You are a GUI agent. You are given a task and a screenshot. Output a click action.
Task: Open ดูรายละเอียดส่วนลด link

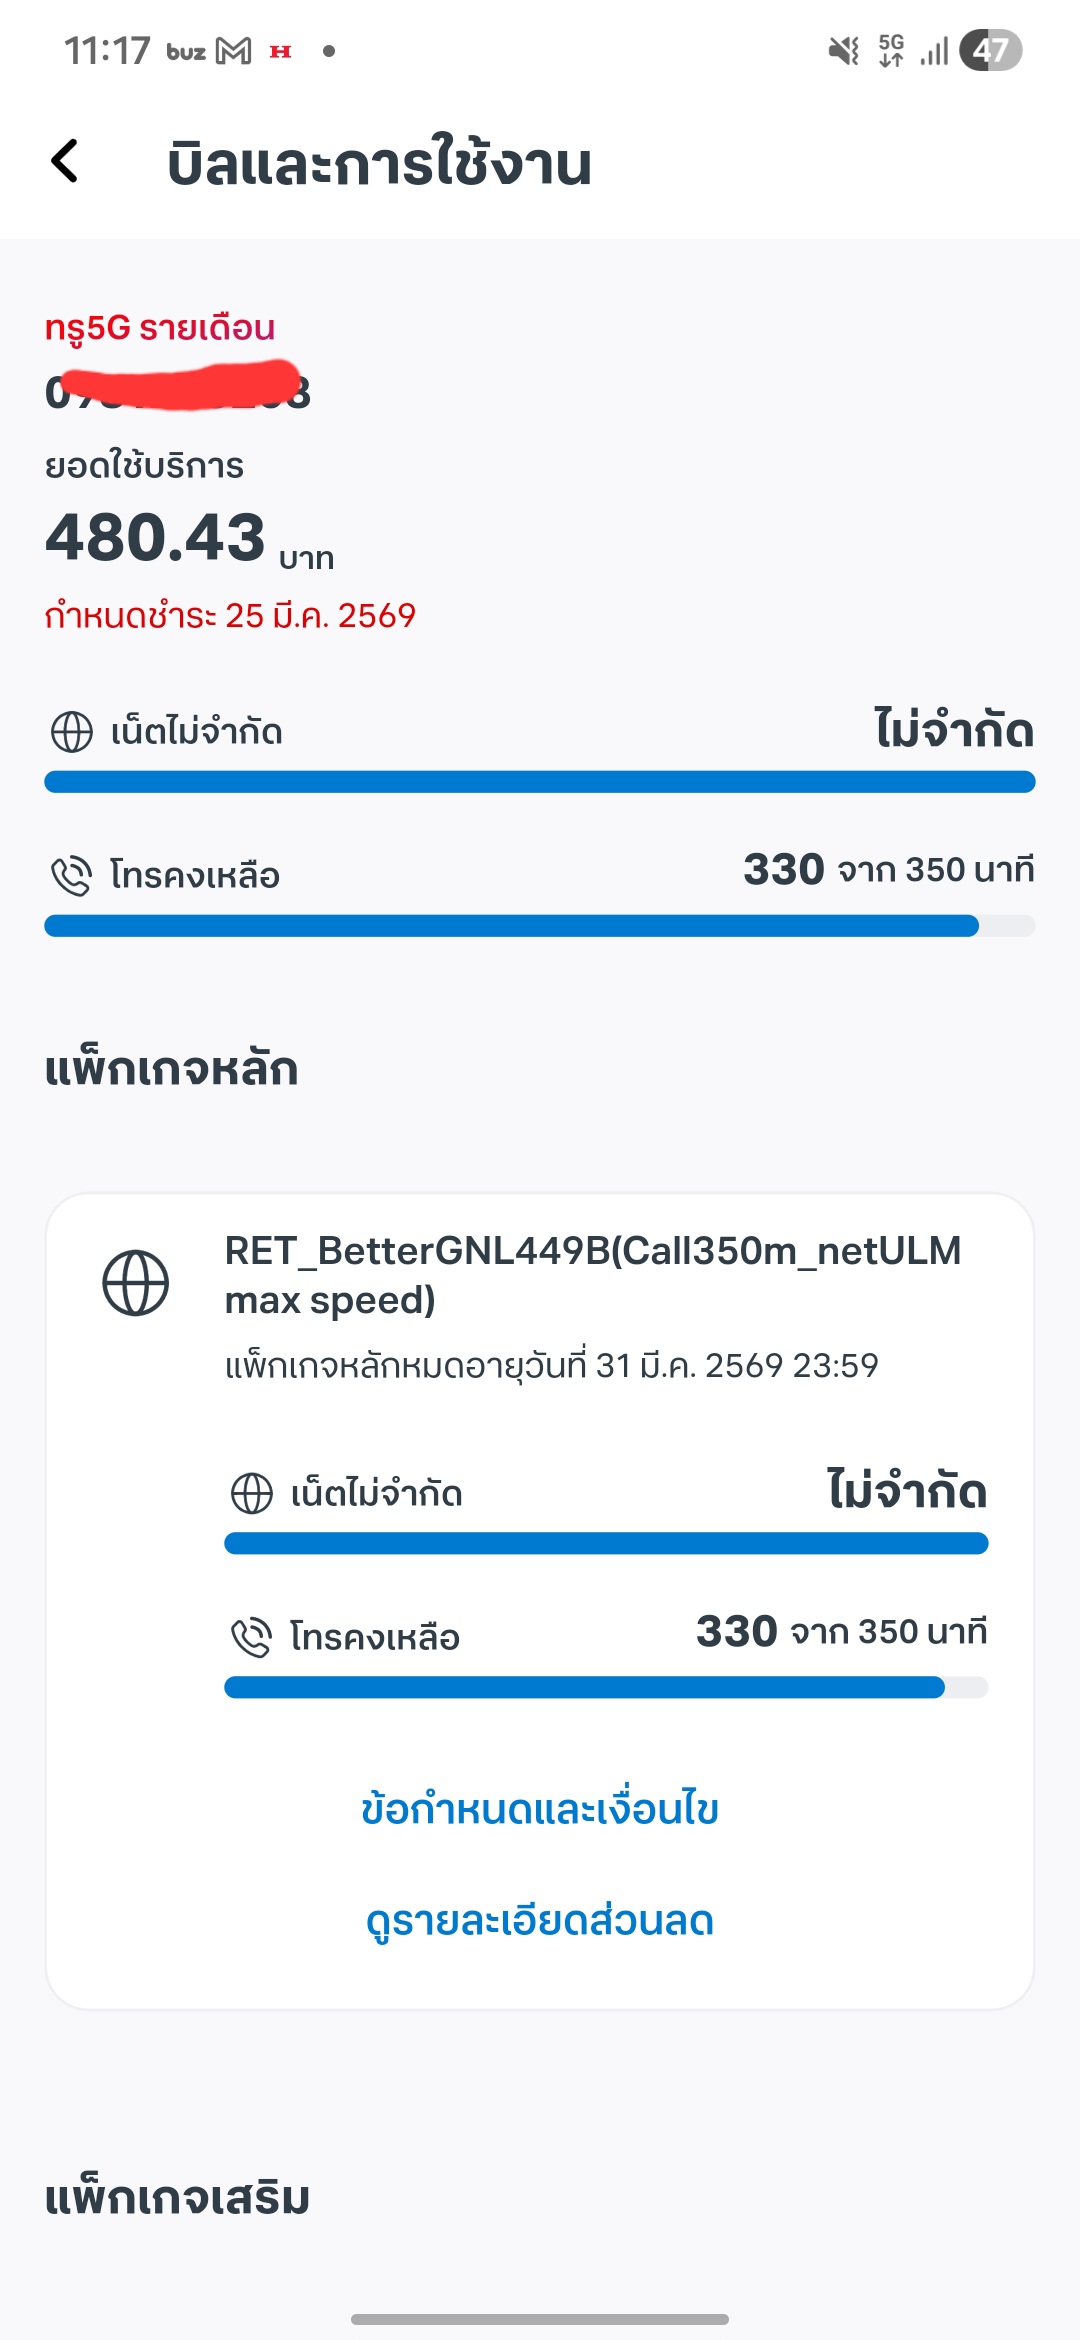pos(540,1921)
